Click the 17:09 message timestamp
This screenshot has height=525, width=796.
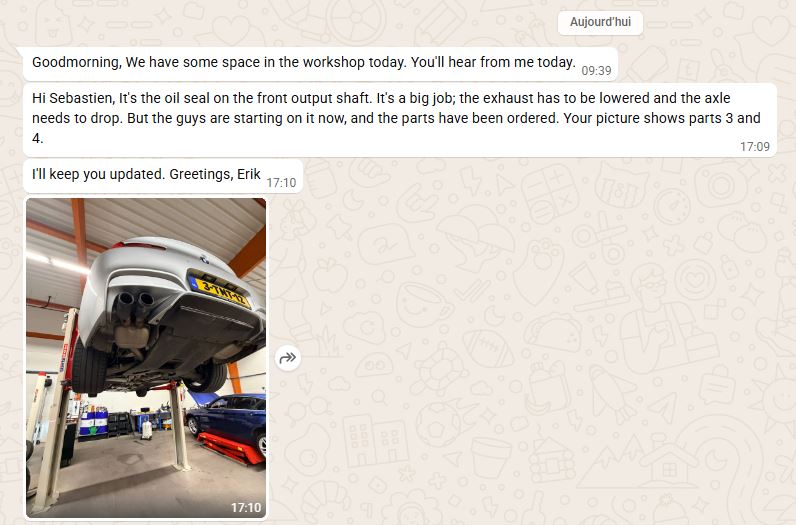pyautogui.click(x=755, y=147)
